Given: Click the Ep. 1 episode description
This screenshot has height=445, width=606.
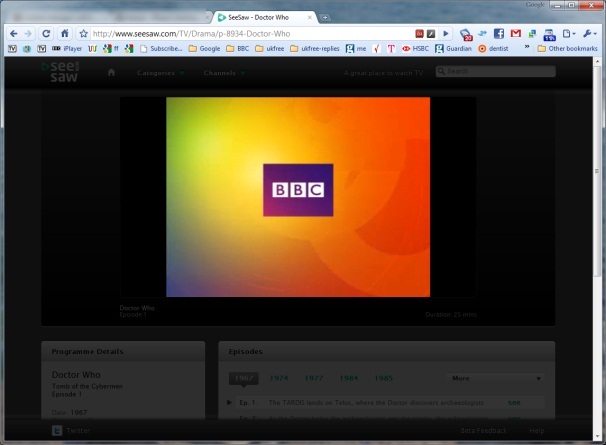Looking at the screenshot, I should [x=376, y=402].
